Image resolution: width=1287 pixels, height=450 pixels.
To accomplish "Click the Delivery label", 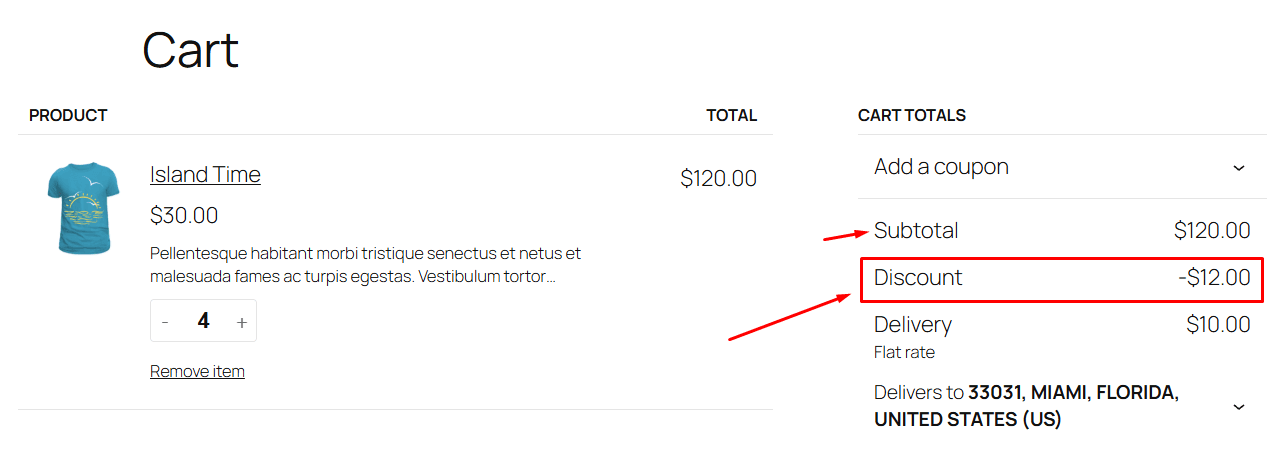I will click(x=913, y=325).
